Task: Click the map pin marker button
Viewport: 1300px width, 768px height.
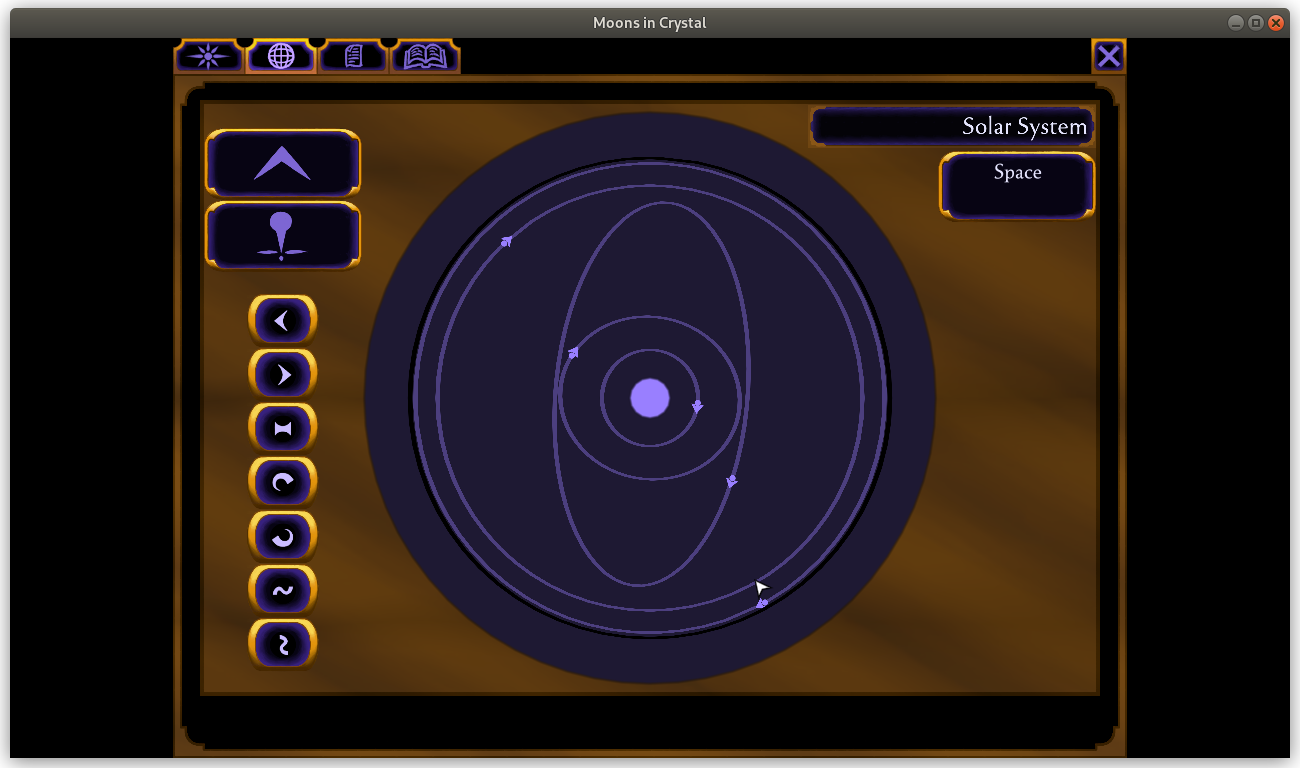Action: [x=282, y=236]
